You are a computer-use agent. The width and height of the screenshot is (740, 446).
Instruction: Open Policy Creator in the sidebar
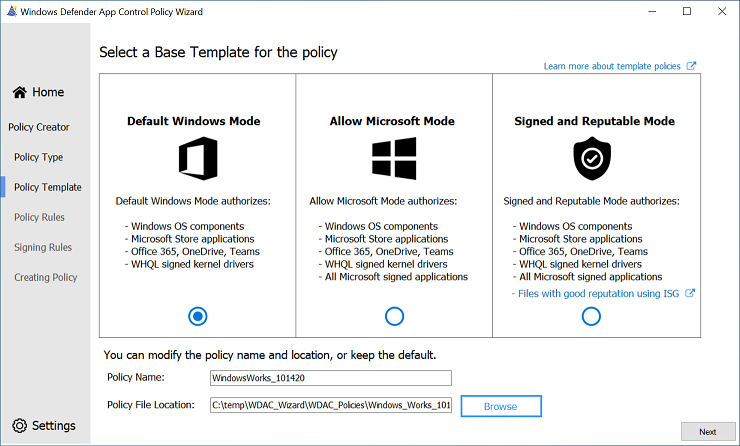tap(39, 127)
